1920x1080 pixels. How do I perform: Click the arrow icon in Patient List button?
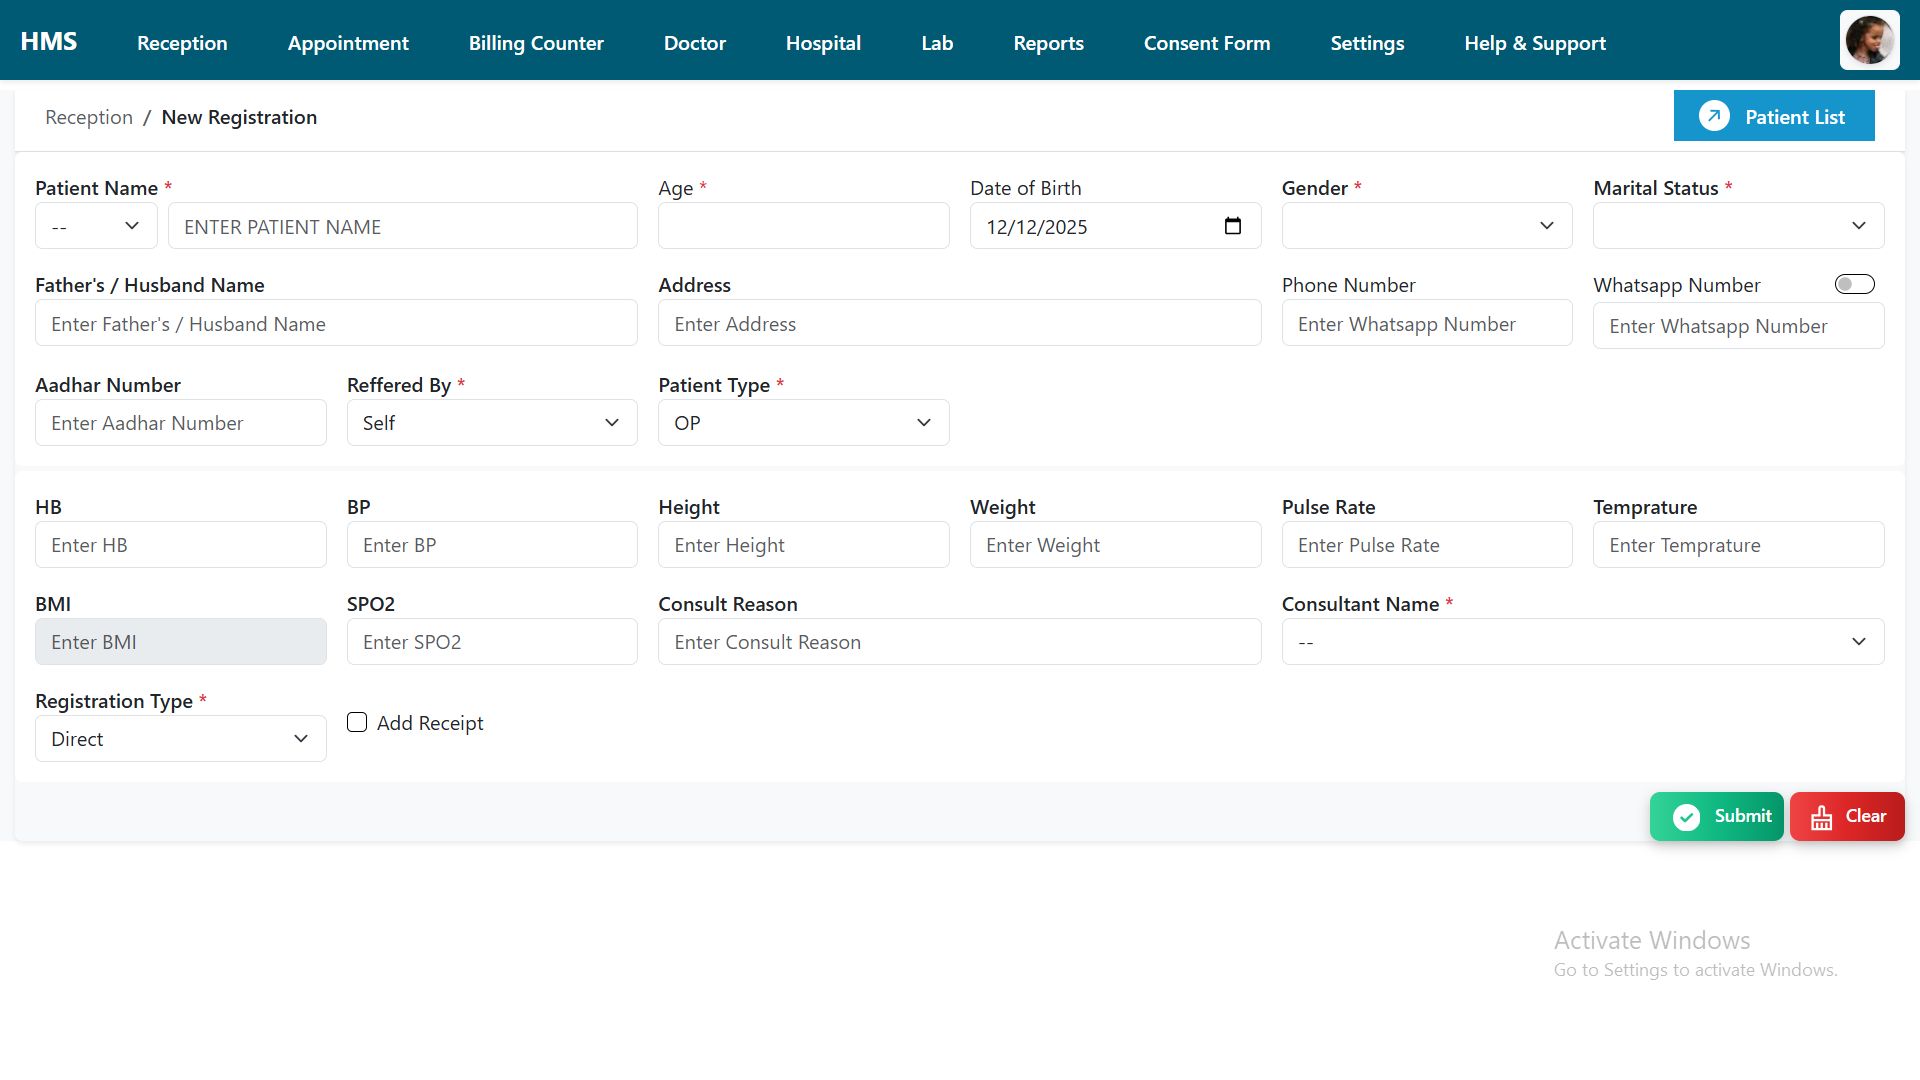click(1714, 116)
